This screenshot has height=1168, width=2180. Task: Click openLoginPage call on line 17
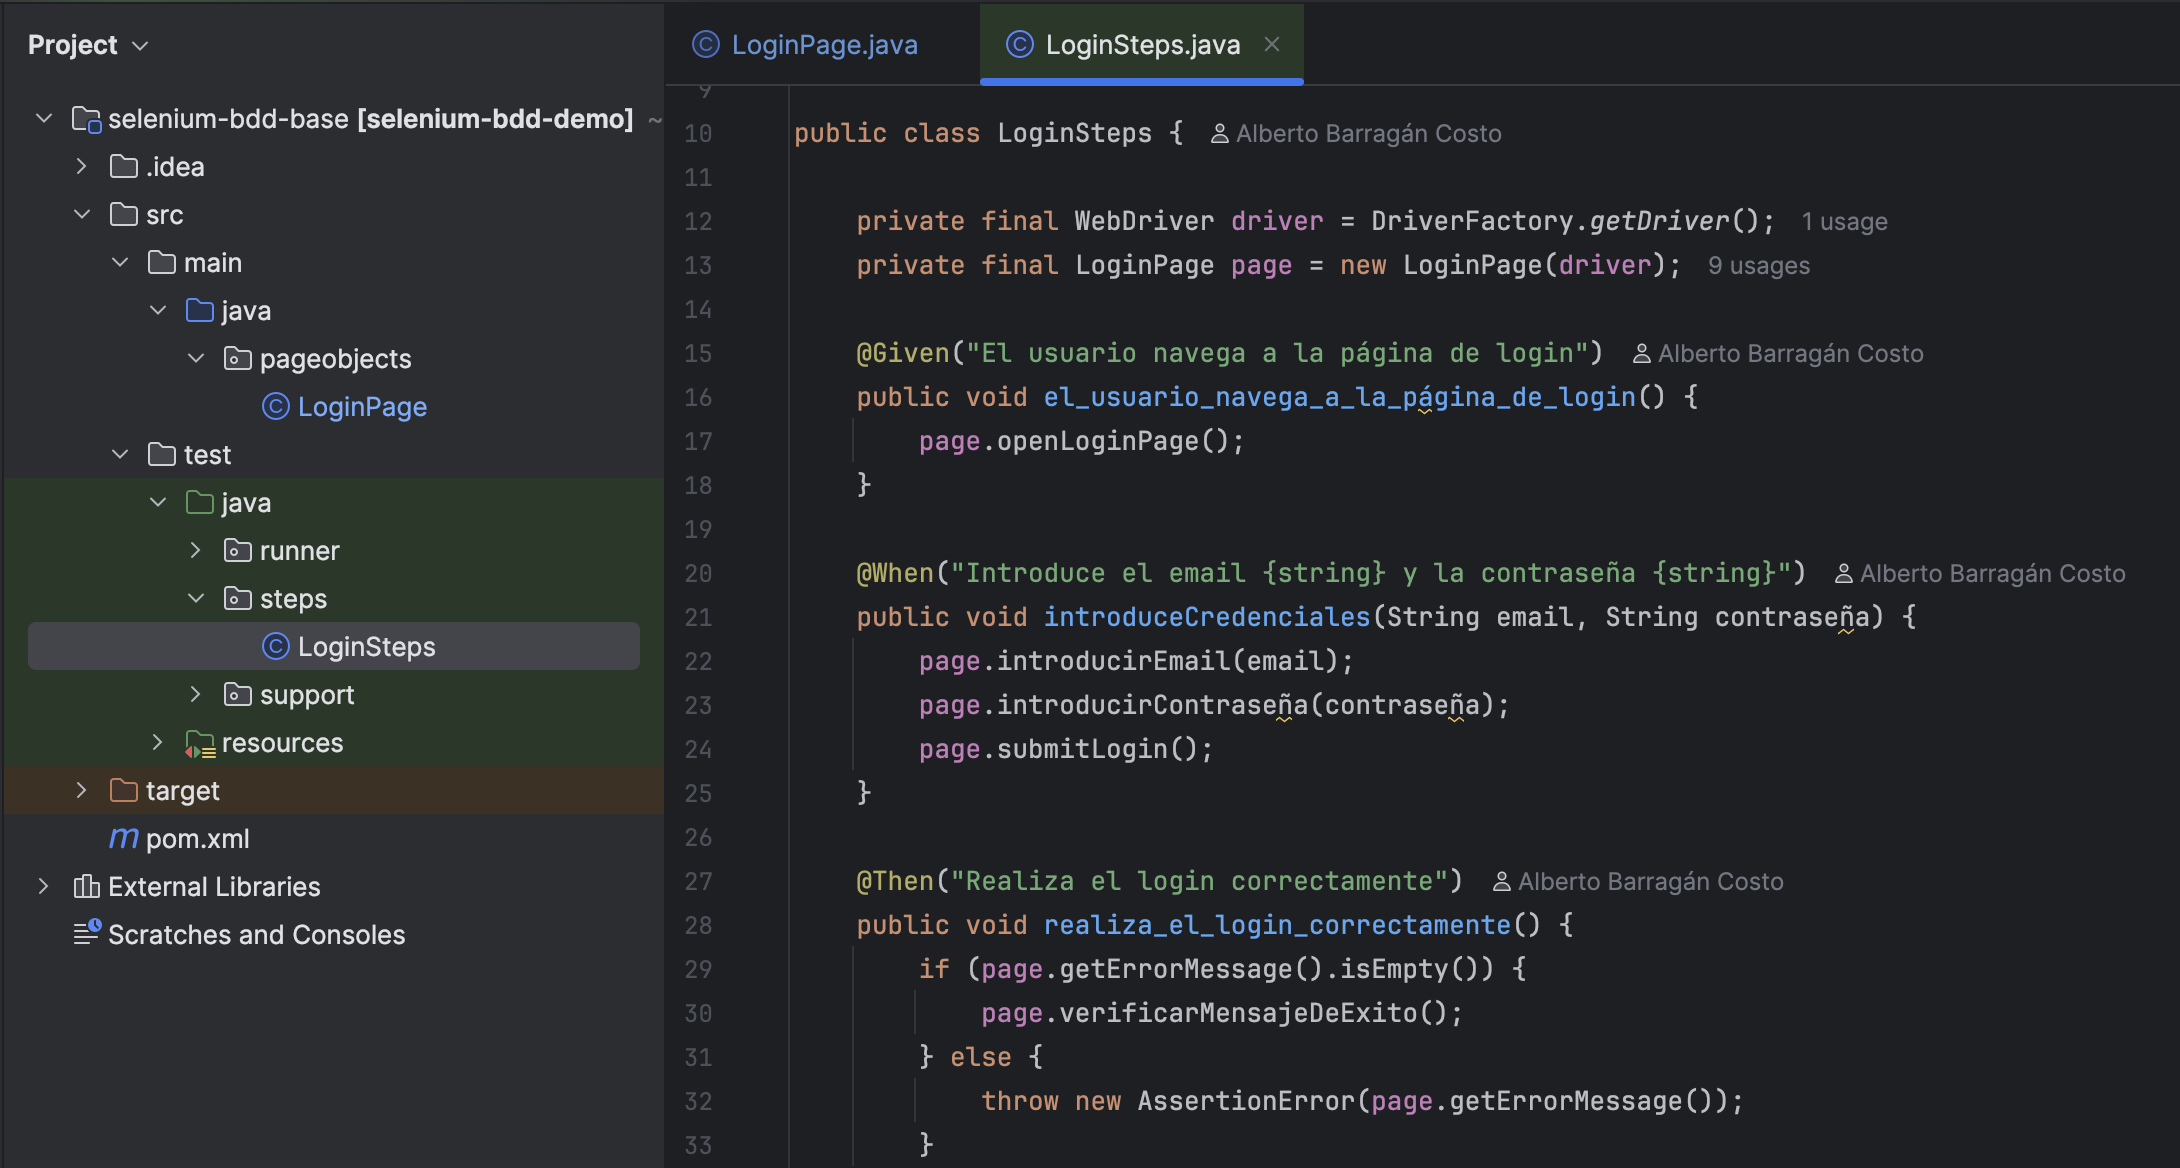[1098, 441]
